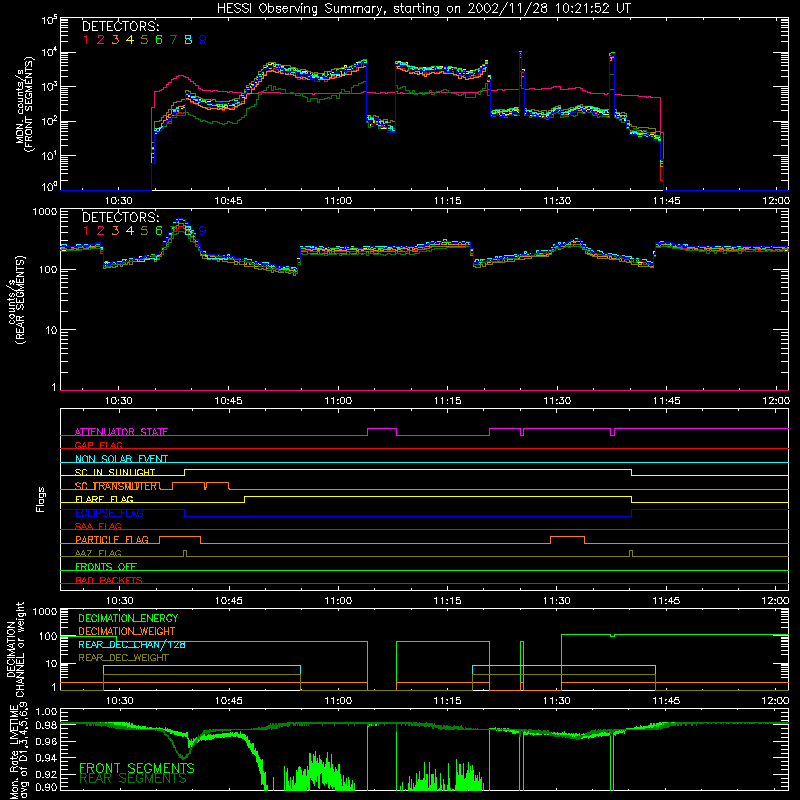The image size is (800, 800).
Task: Click the HESSI Observing Summary plot title
Action: tap(423, 8)
